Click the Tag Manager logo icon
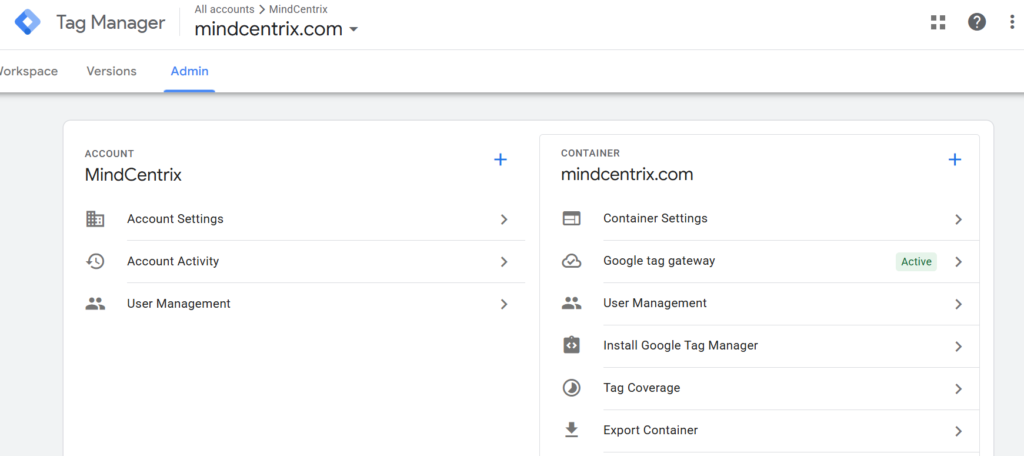The width and height of the screenshot is (1024, 456). point(27,22)
